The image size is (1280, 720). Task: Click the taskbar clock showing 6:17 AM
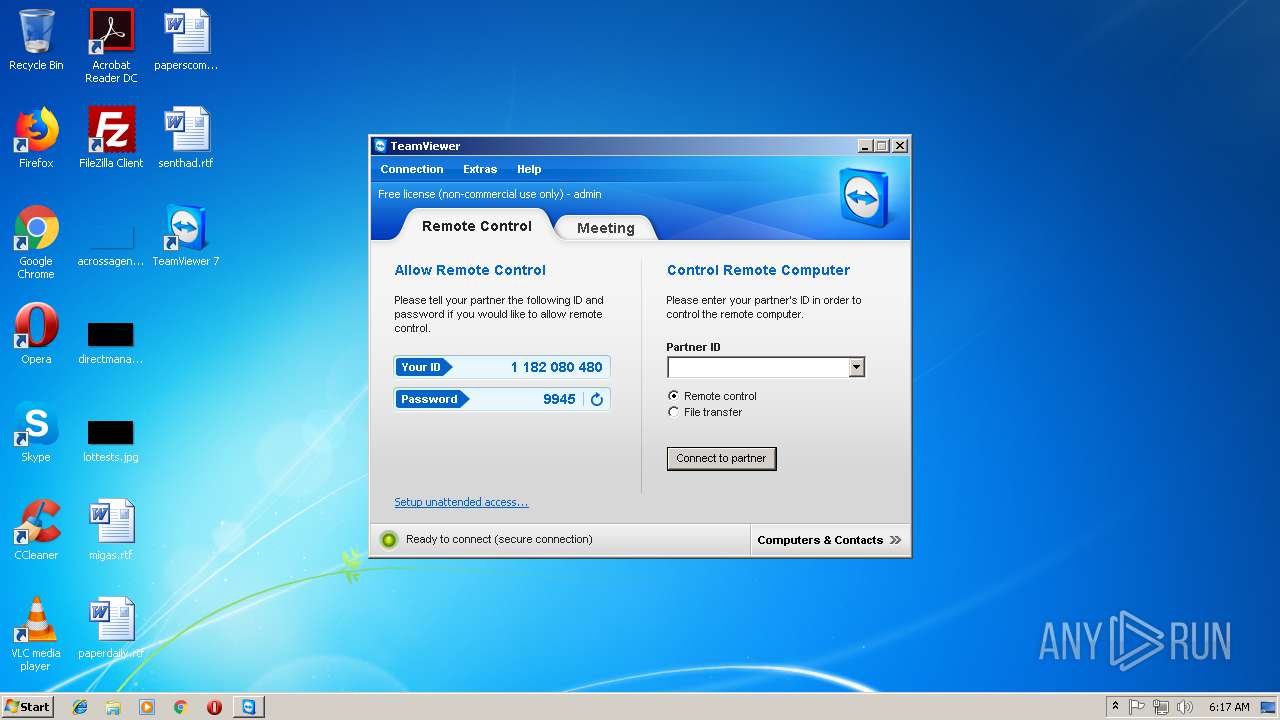[x=1229, y=707]
